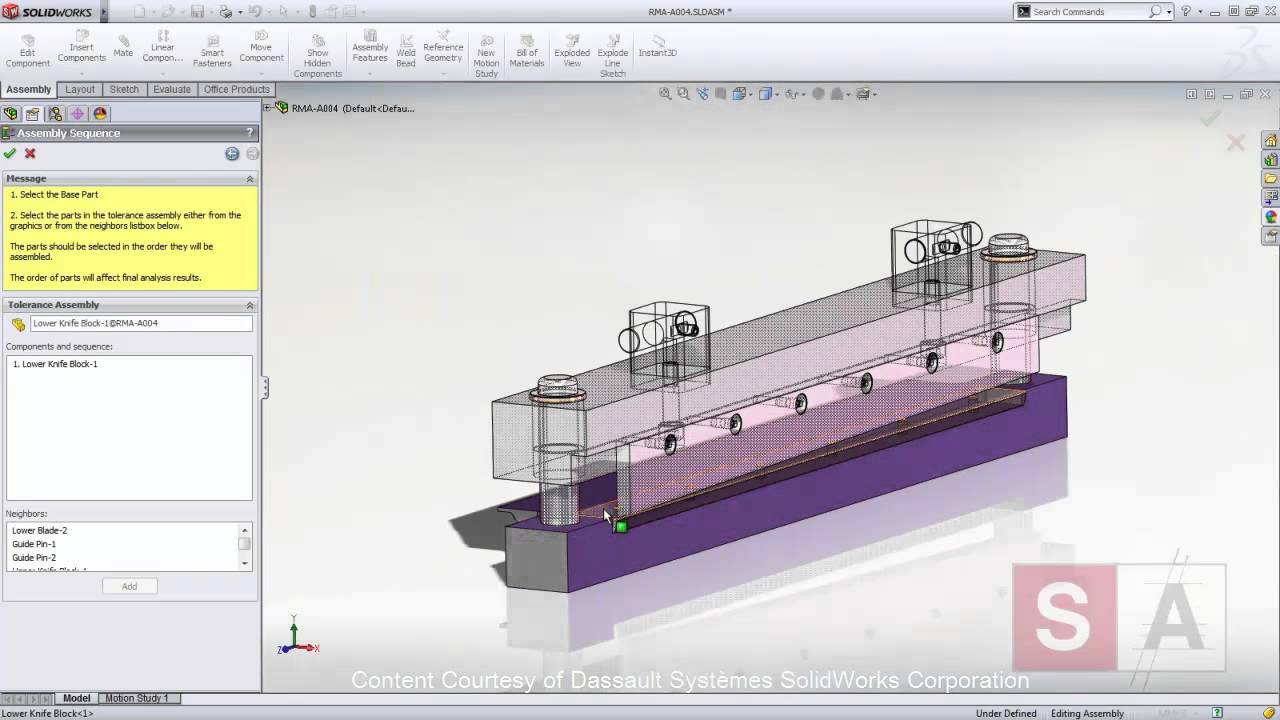
Task: Click Zoom to Area in view toolbar
Action: point(684,94)
